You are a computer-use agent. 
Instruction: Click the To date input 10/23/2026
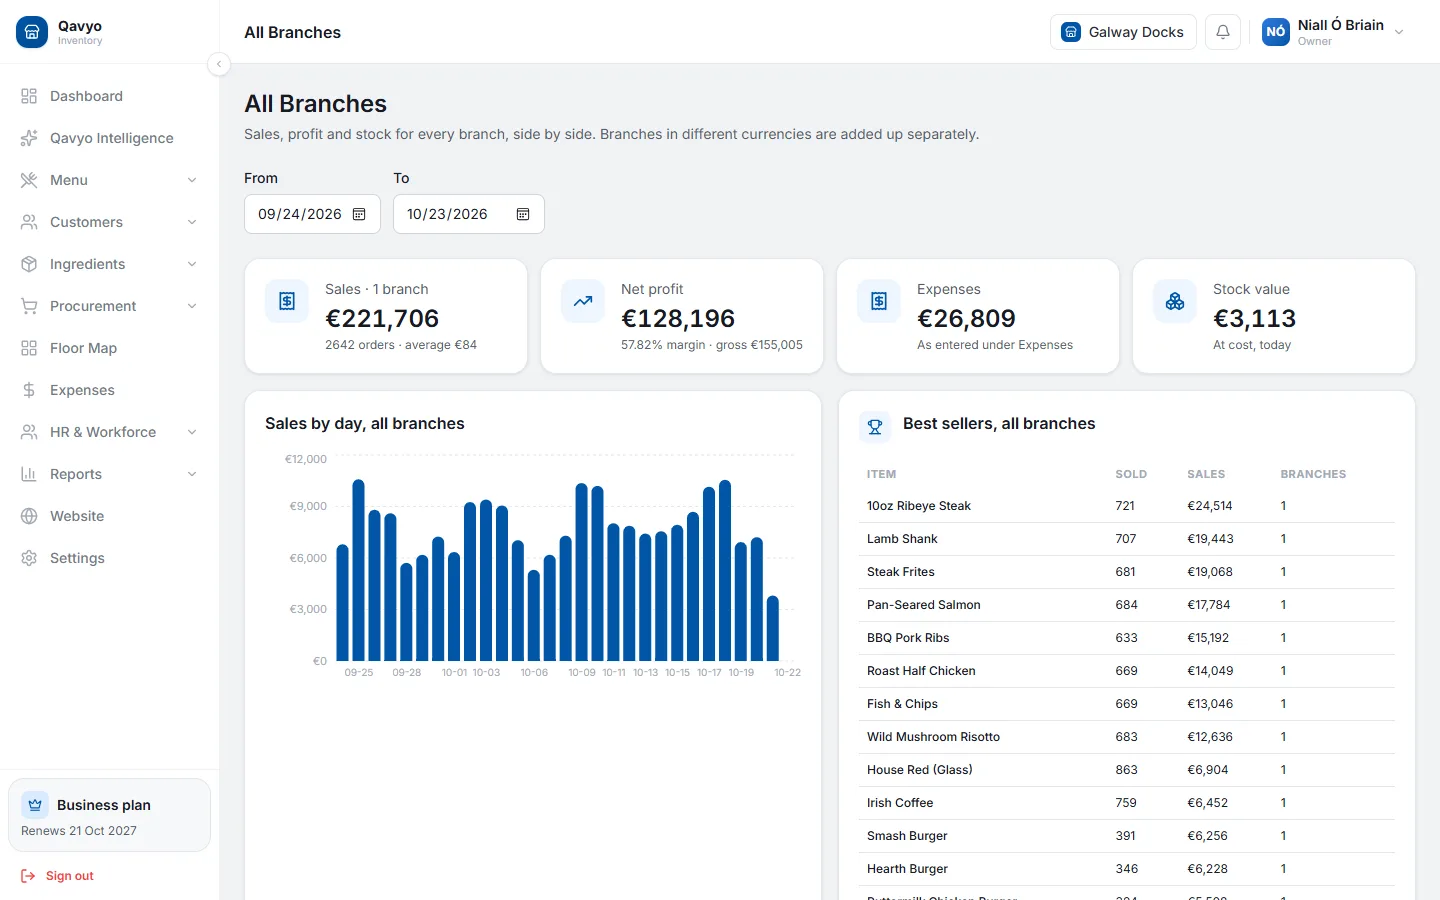pos(469,214)
